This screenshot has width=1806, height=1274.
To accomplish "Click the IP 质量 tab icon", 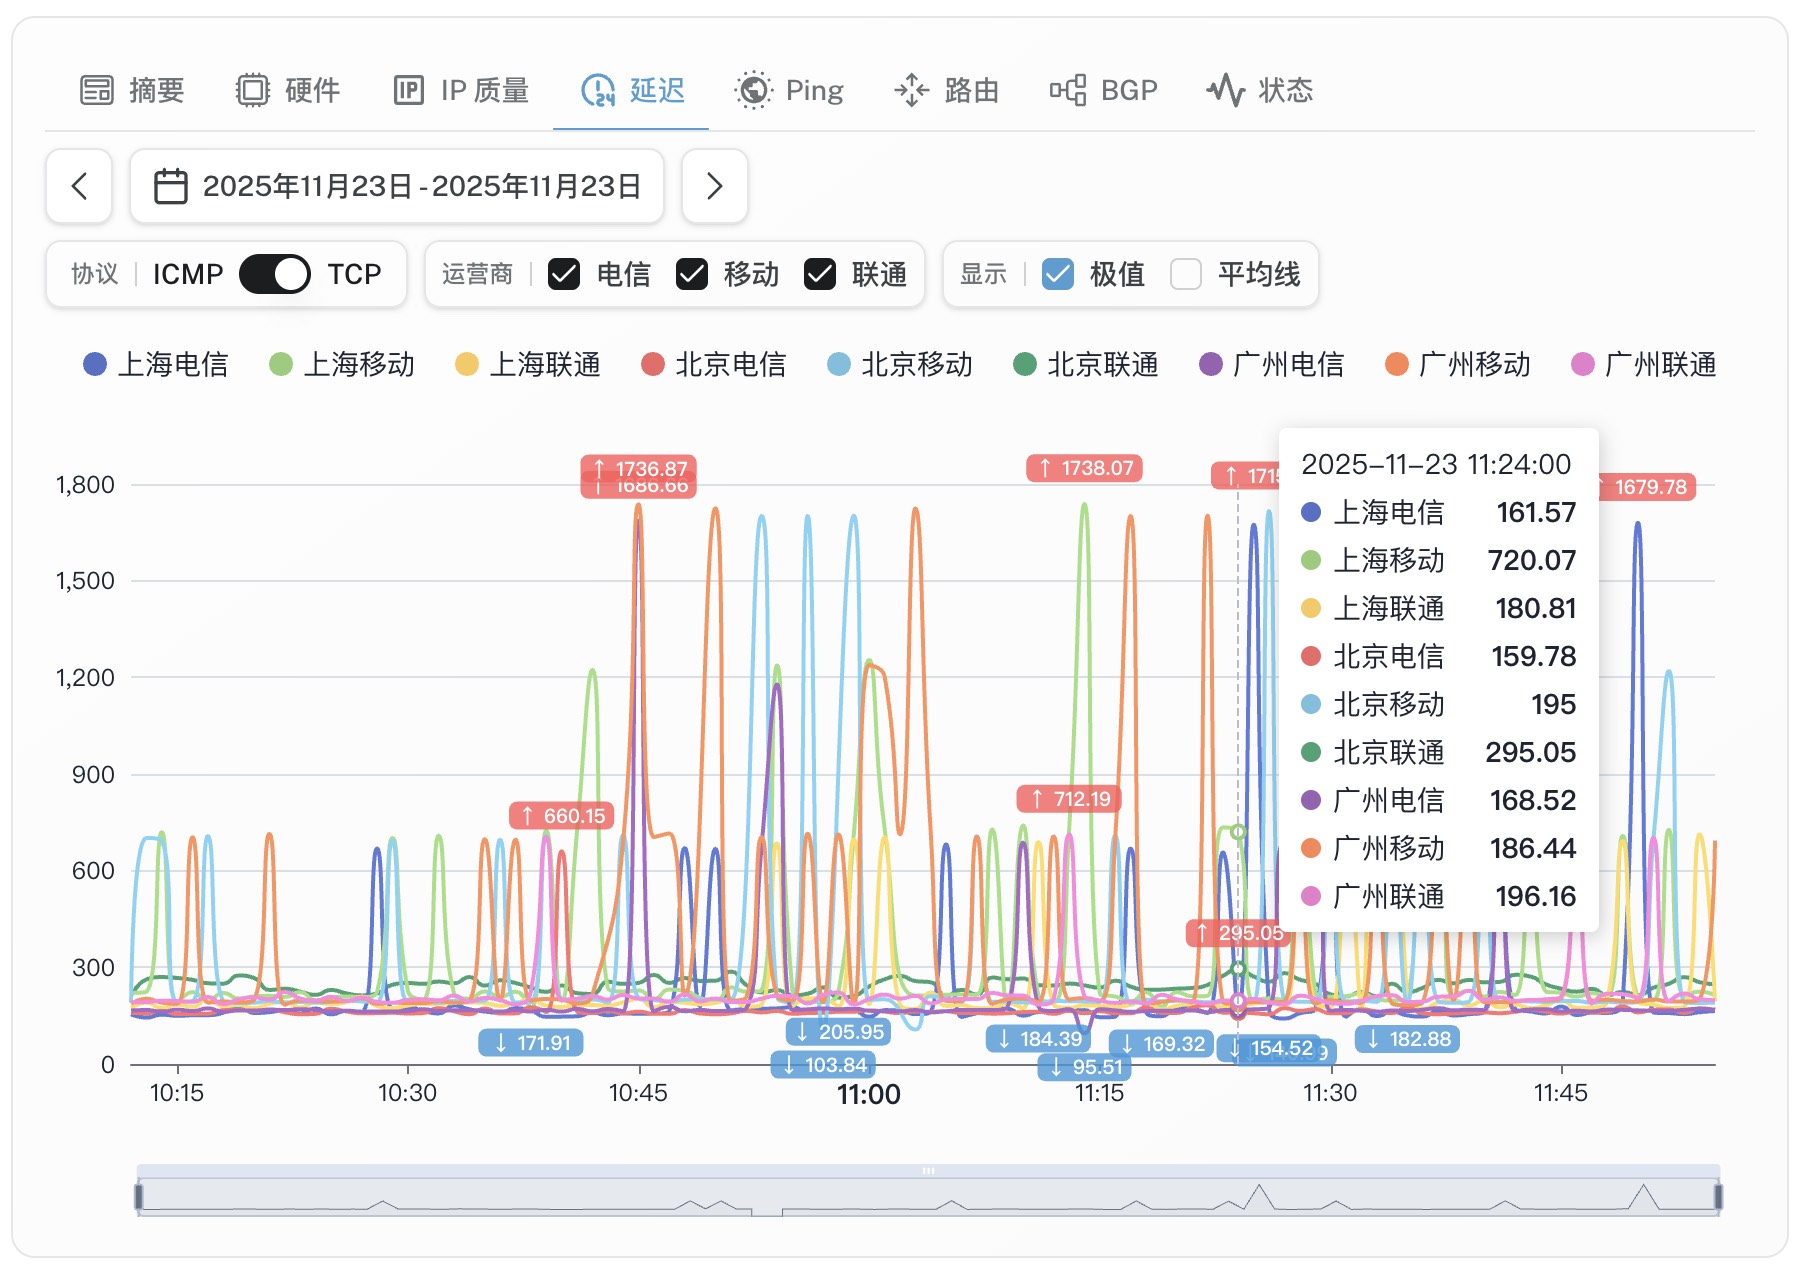I will 408,90.
